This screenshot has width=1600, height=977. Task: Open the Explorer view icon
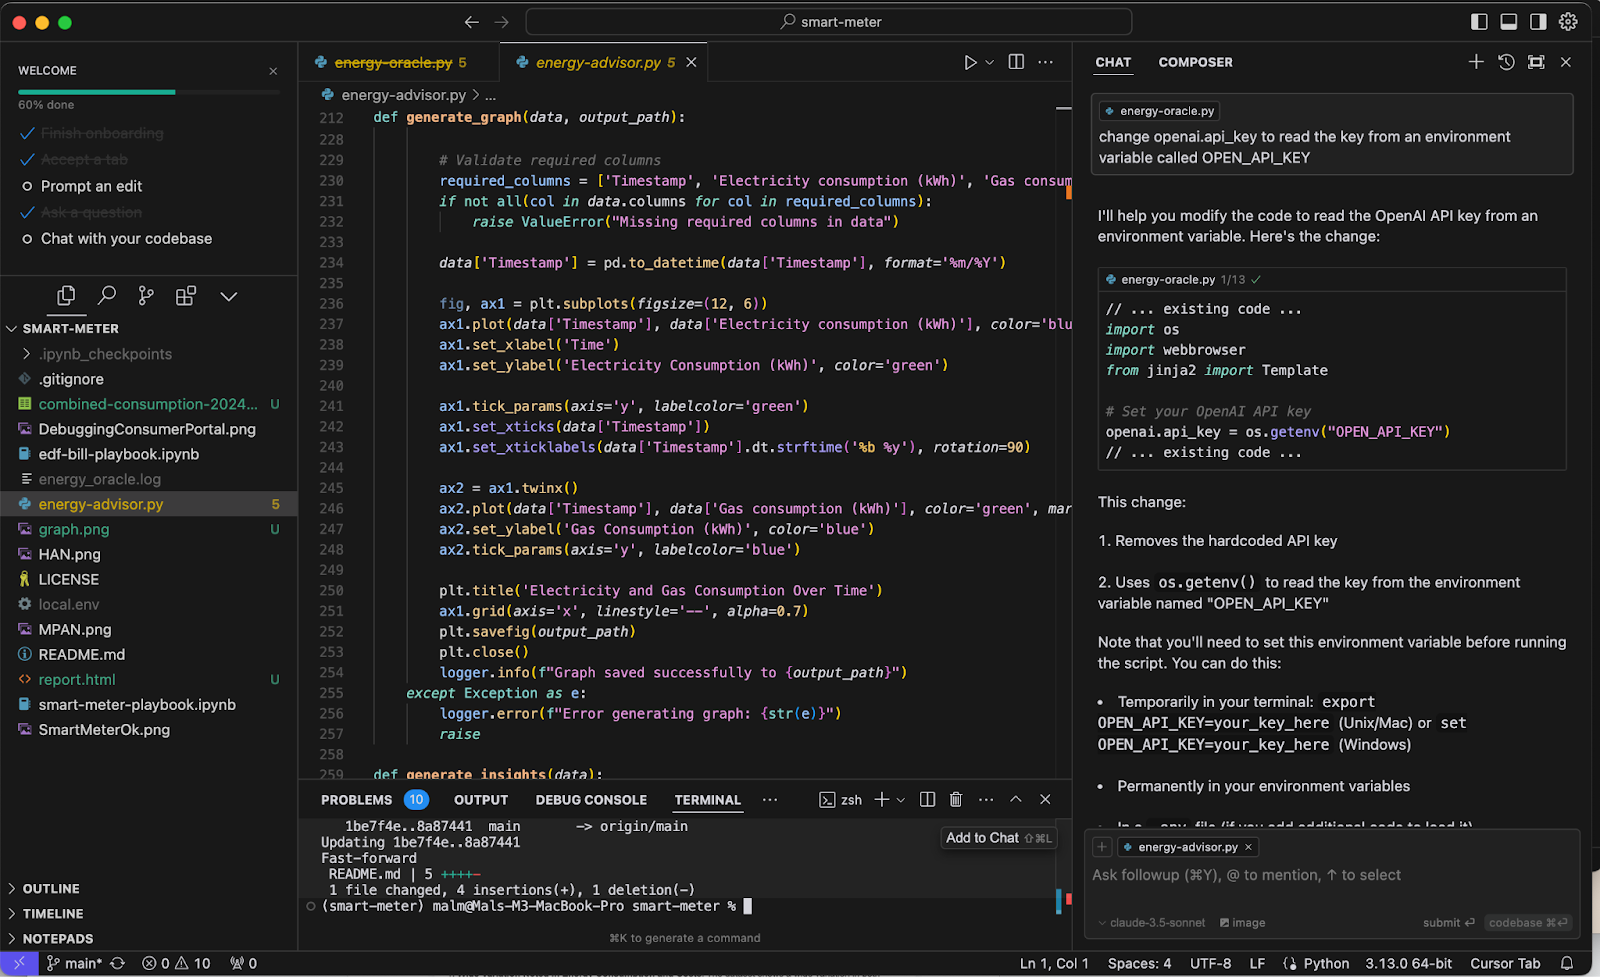coord(66,296)
